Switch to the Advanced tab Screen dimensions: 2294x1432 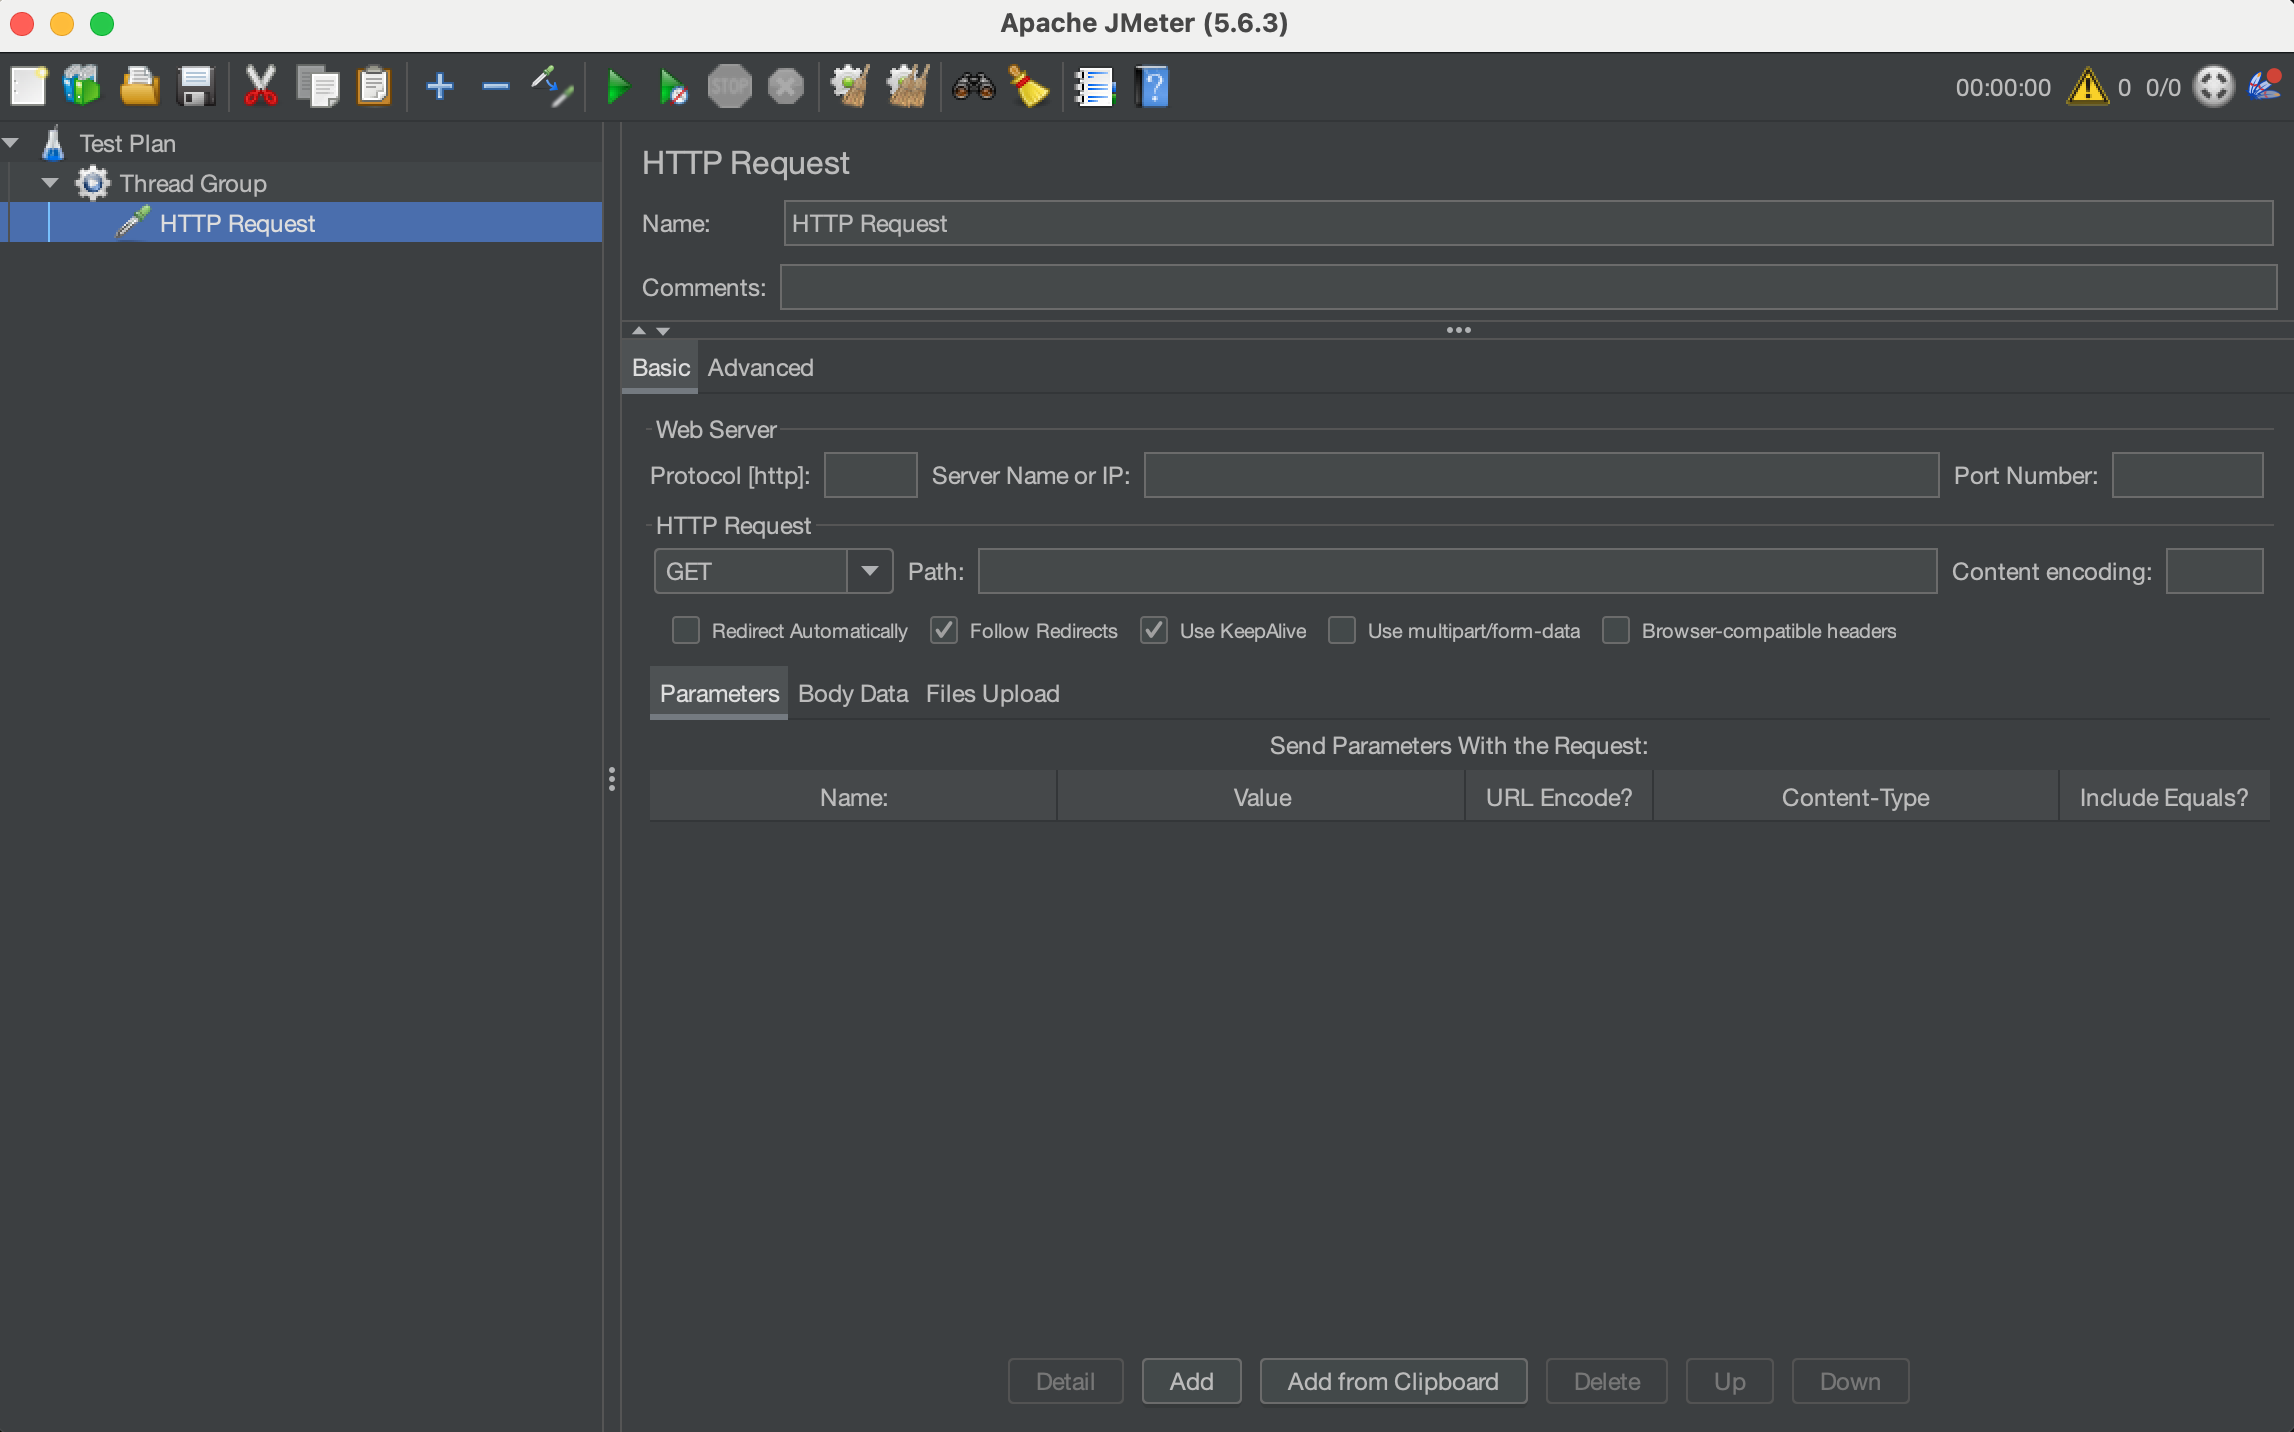pos(760,368)
